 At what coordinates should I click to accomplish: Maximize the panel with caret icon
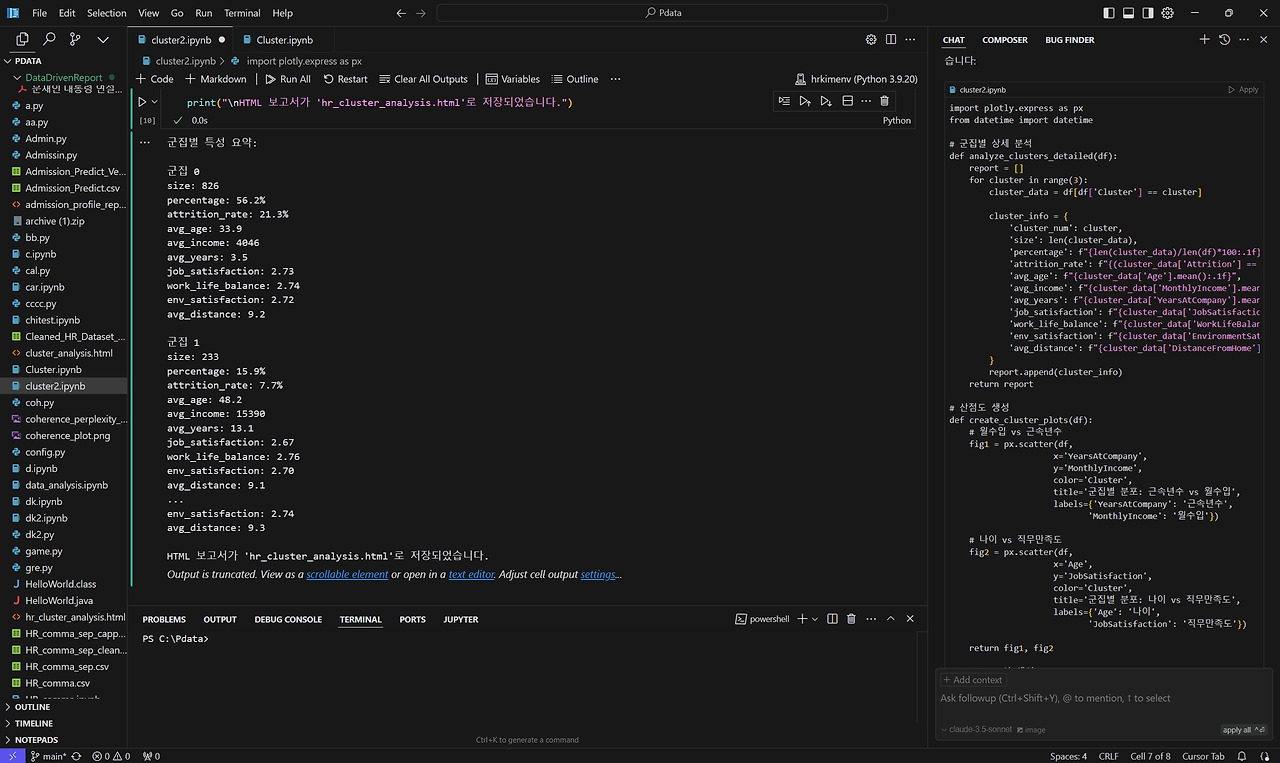890,619
